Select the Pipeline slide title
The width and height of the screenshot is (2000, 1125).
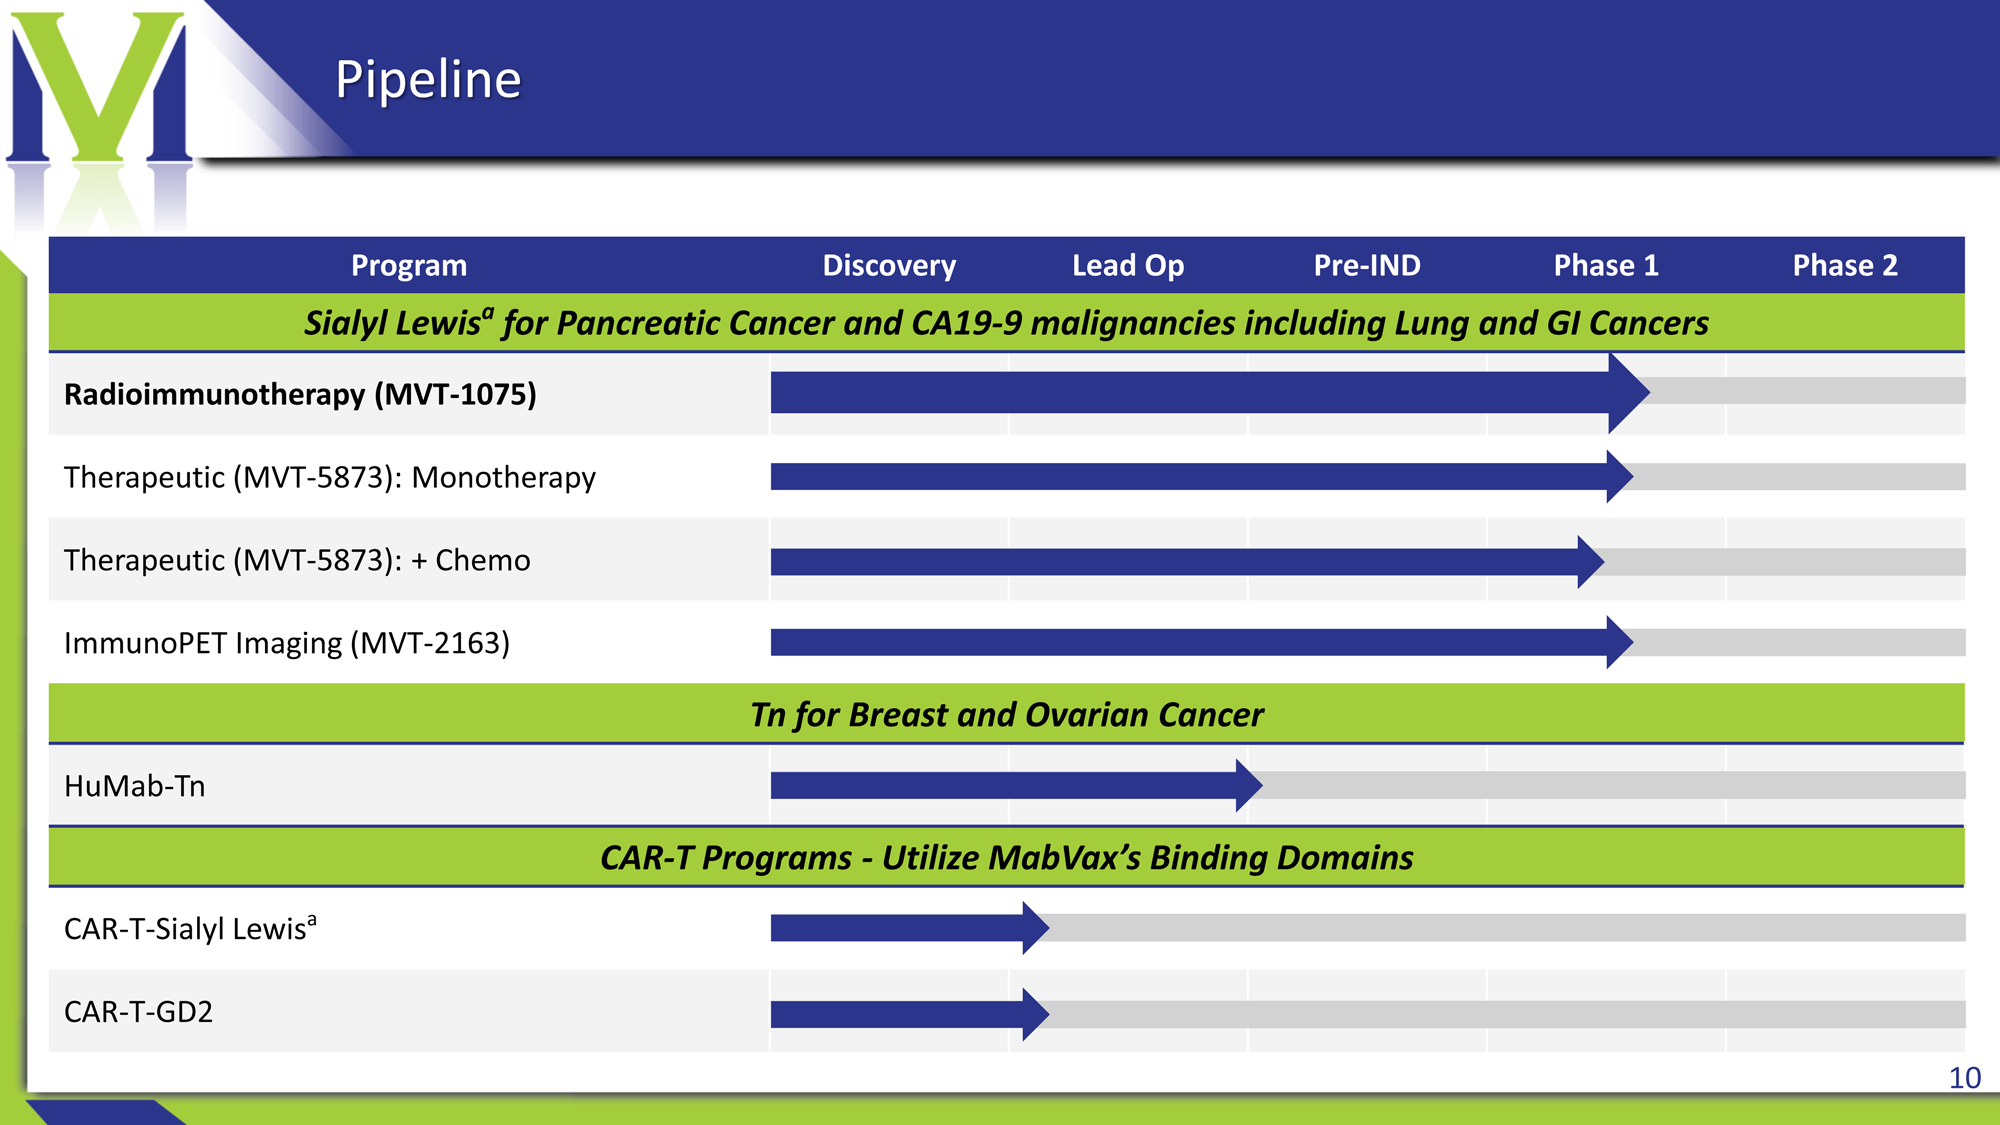[428, 79]
